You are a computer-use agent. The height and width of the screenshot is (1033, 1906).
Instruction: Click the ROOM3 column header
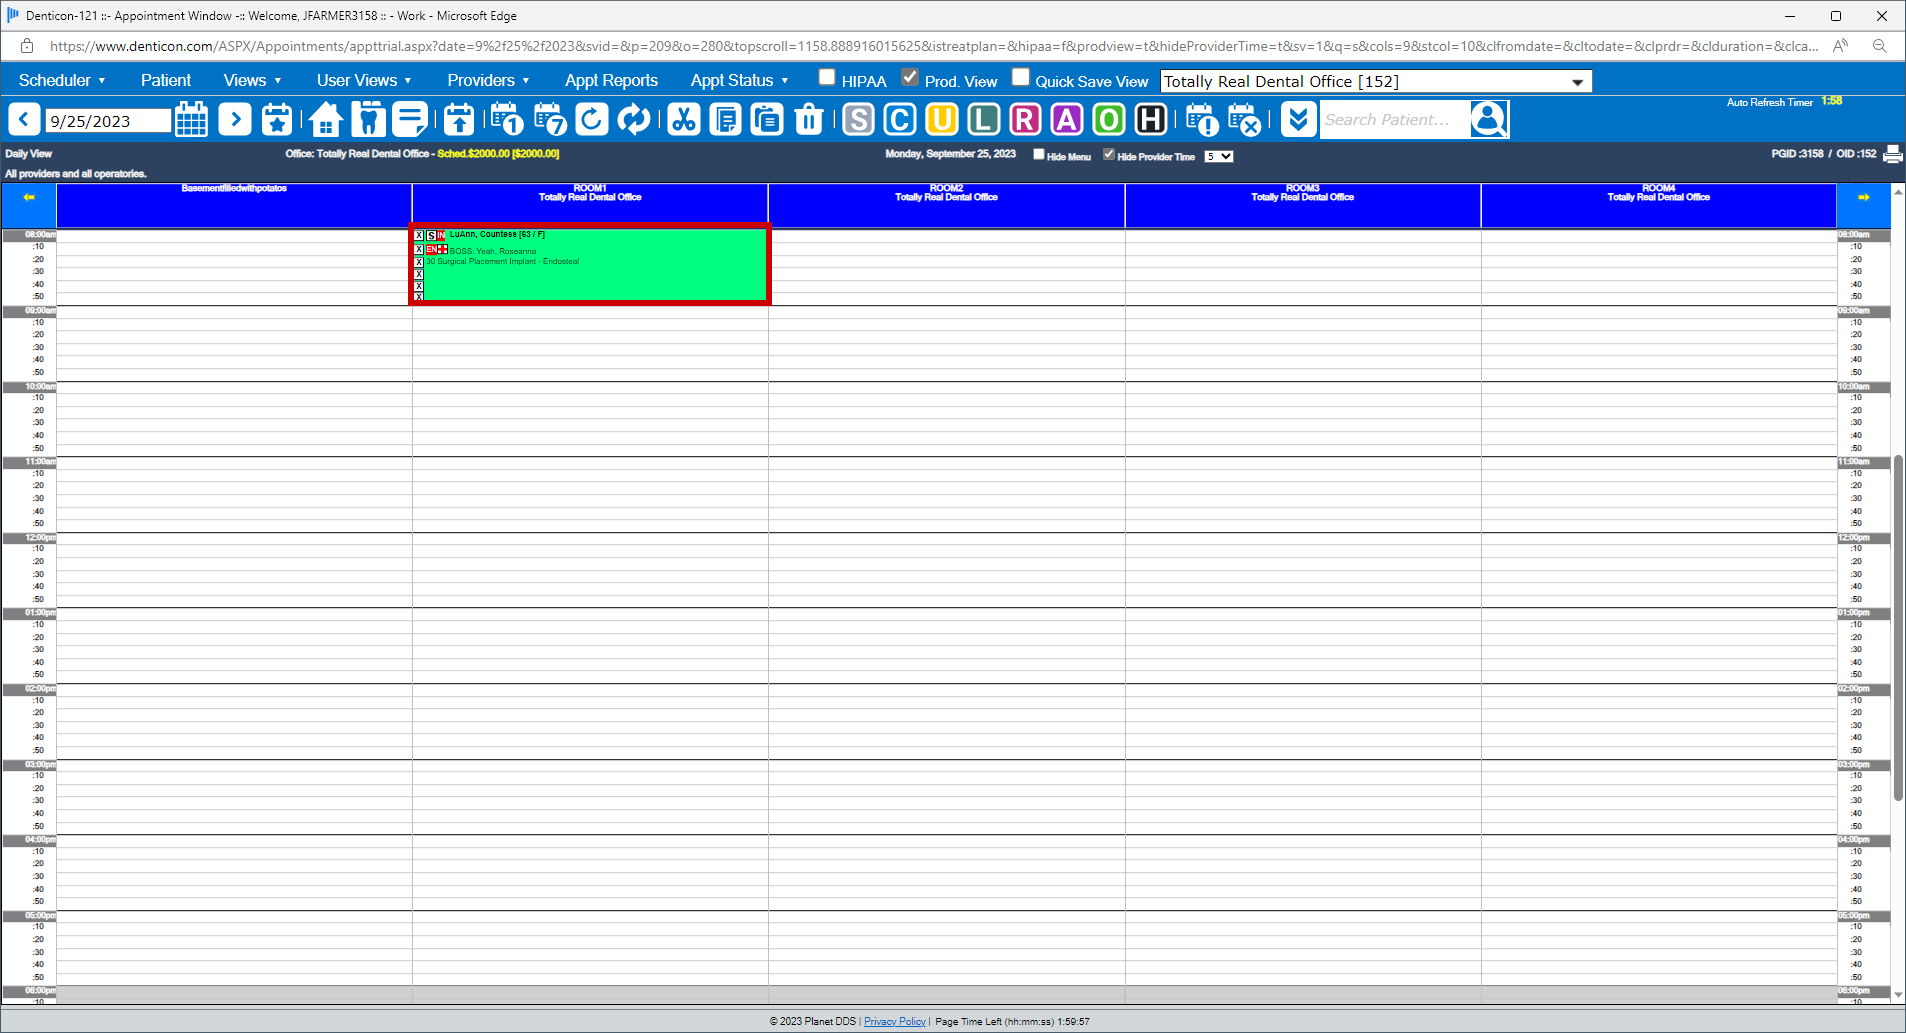[1303, 205]
